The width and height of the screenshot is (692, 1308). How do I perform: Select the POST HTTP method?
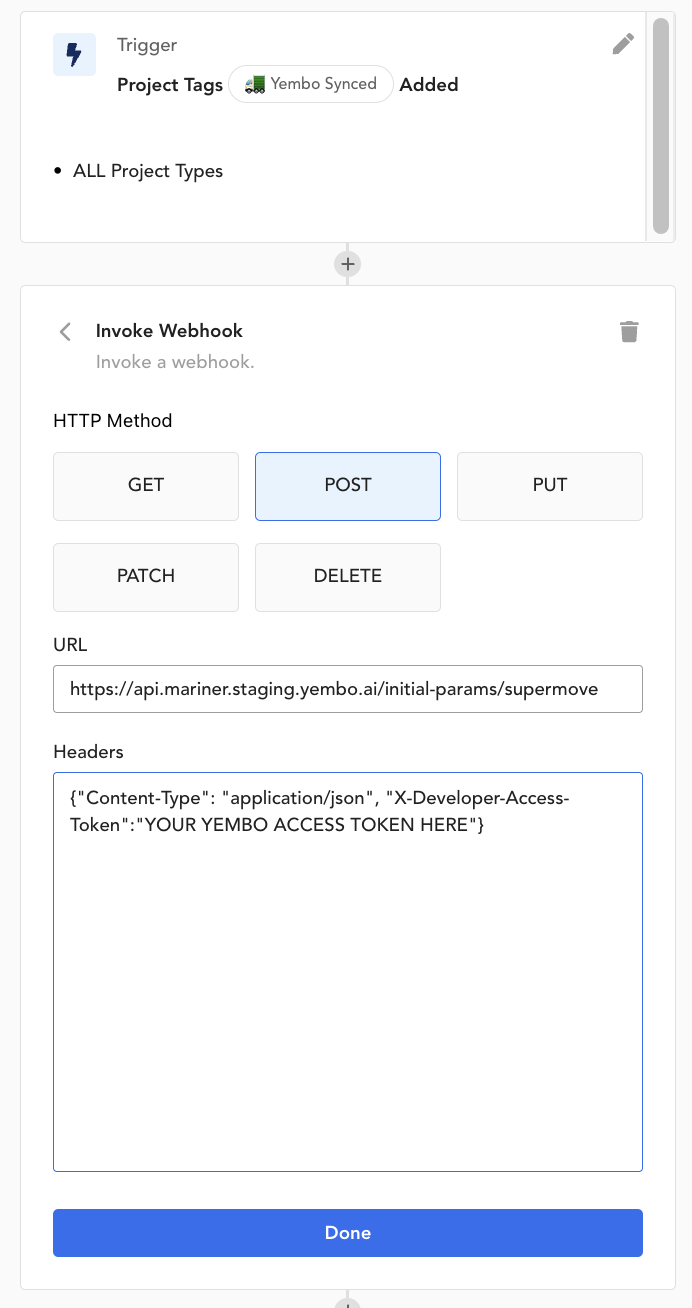tap(347, 486)
